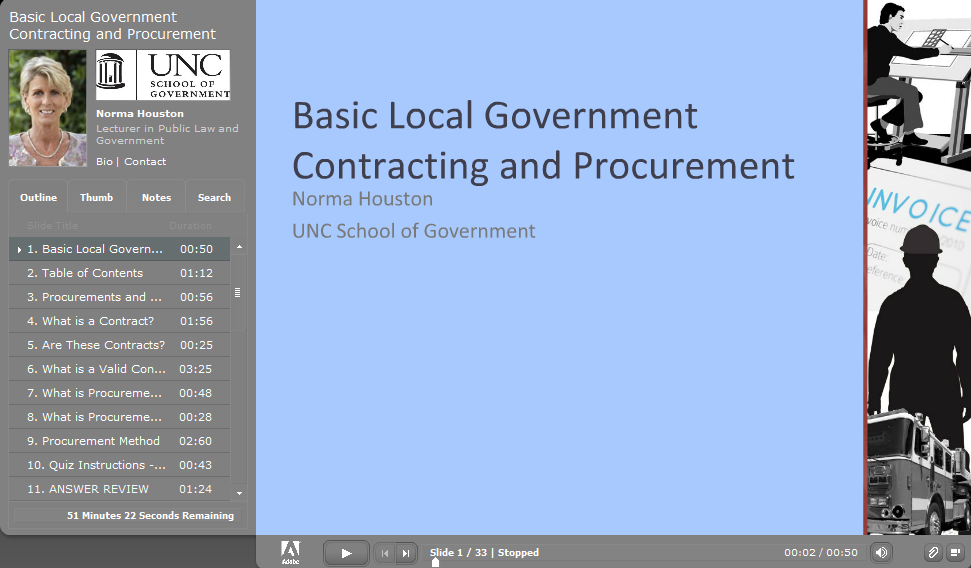Click the playback progress slider marker
Image resolution: width=971 pixels, height=568 pixels.
[x=435, y=563]
